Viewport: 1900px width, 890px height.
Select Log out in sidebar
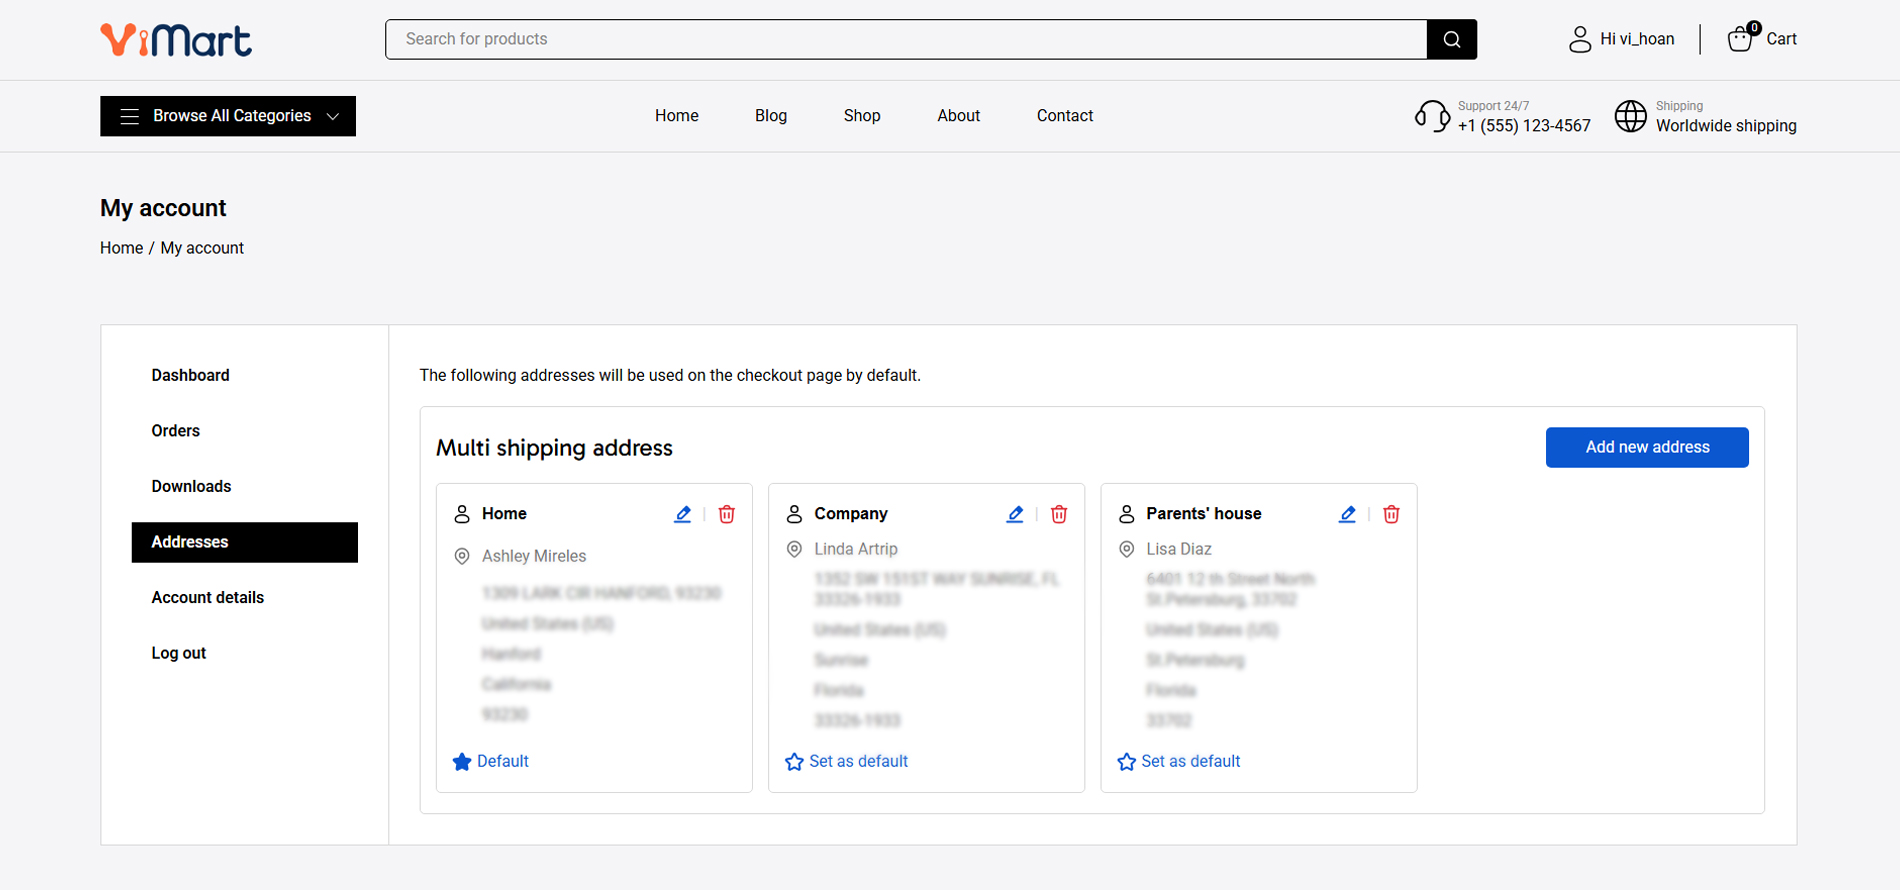(x=179, y=653)
